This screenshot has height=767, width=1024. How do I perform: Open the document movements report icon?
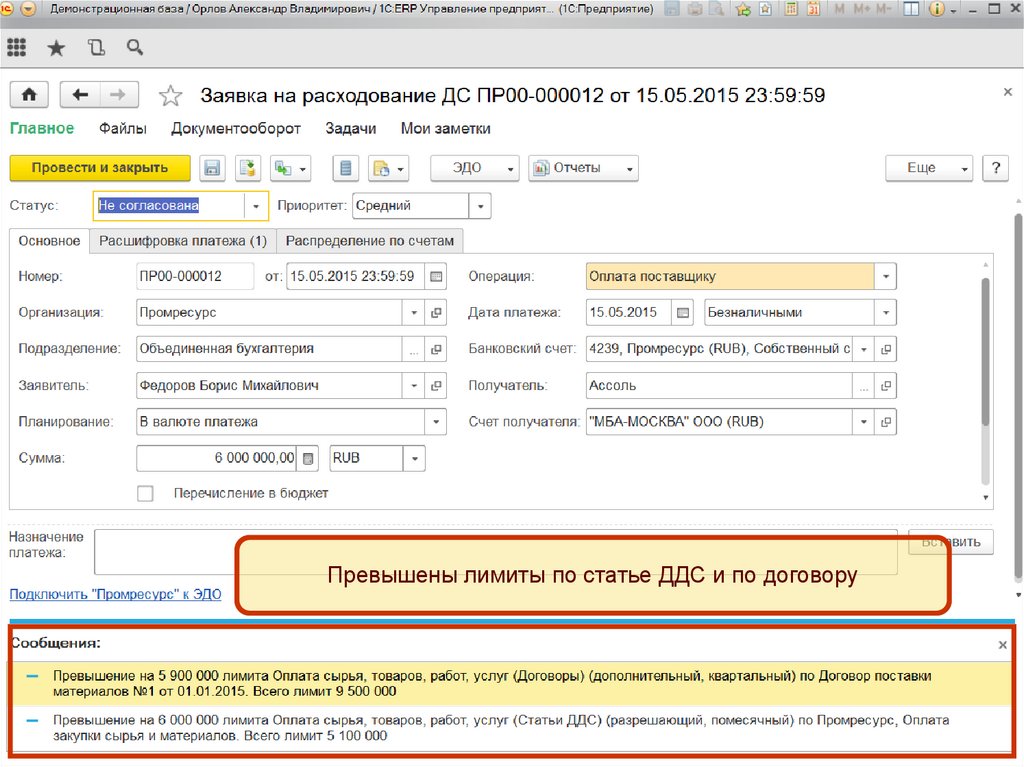pos(345,168)
